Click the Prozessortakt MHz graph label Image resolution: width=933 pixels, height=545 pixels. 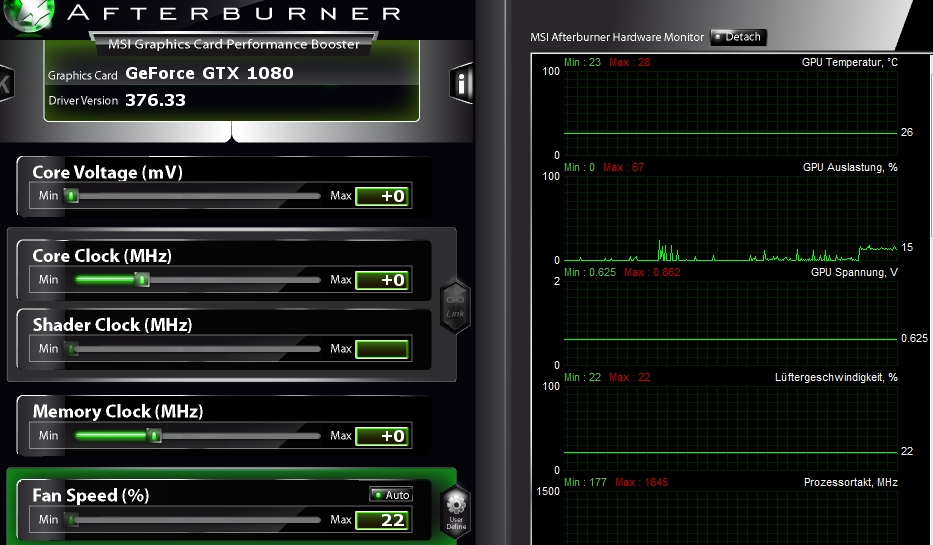click(x=850, y=482)
